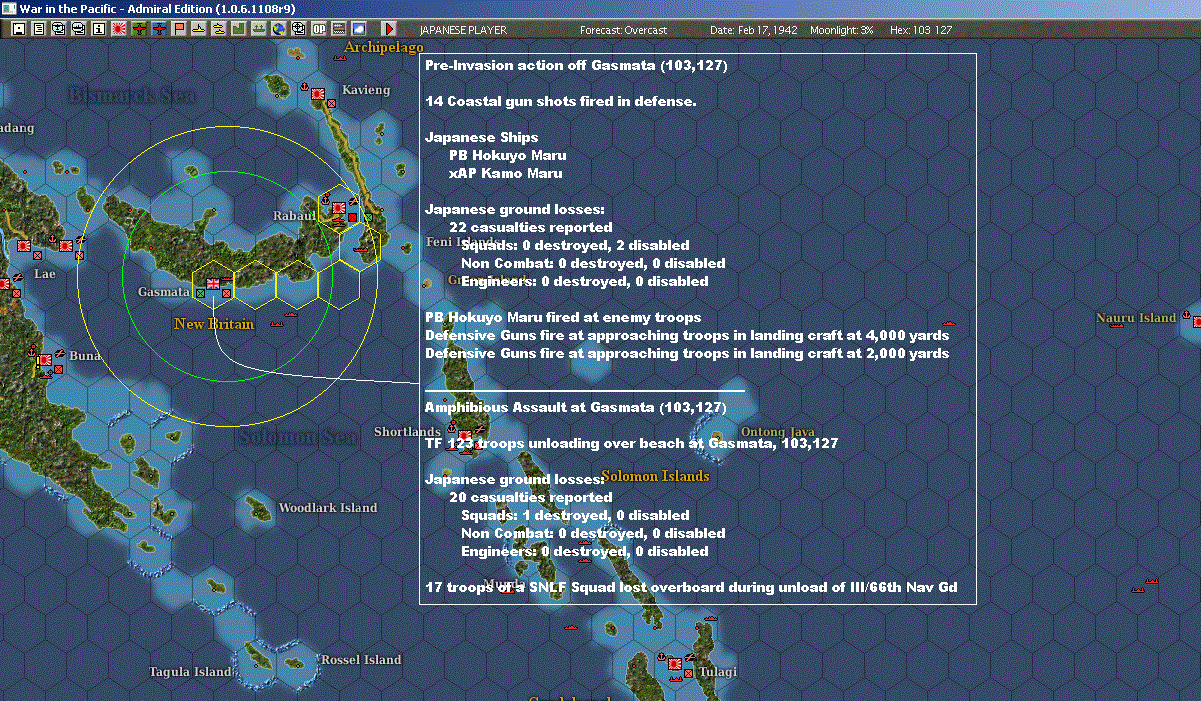This screenshot has width=1201, height=701.
Task: Click the striped bar icon beside OP
Action: pos(338,30)
